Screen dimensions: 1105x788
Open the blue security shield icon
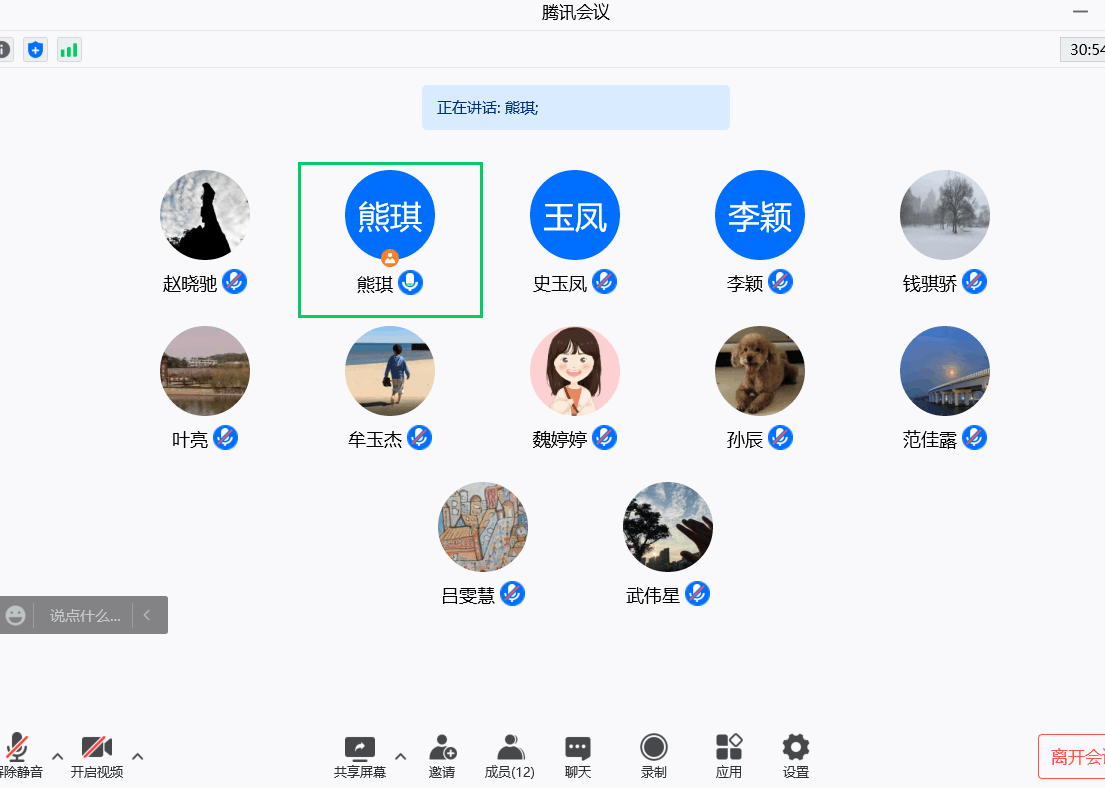(36, 49)
